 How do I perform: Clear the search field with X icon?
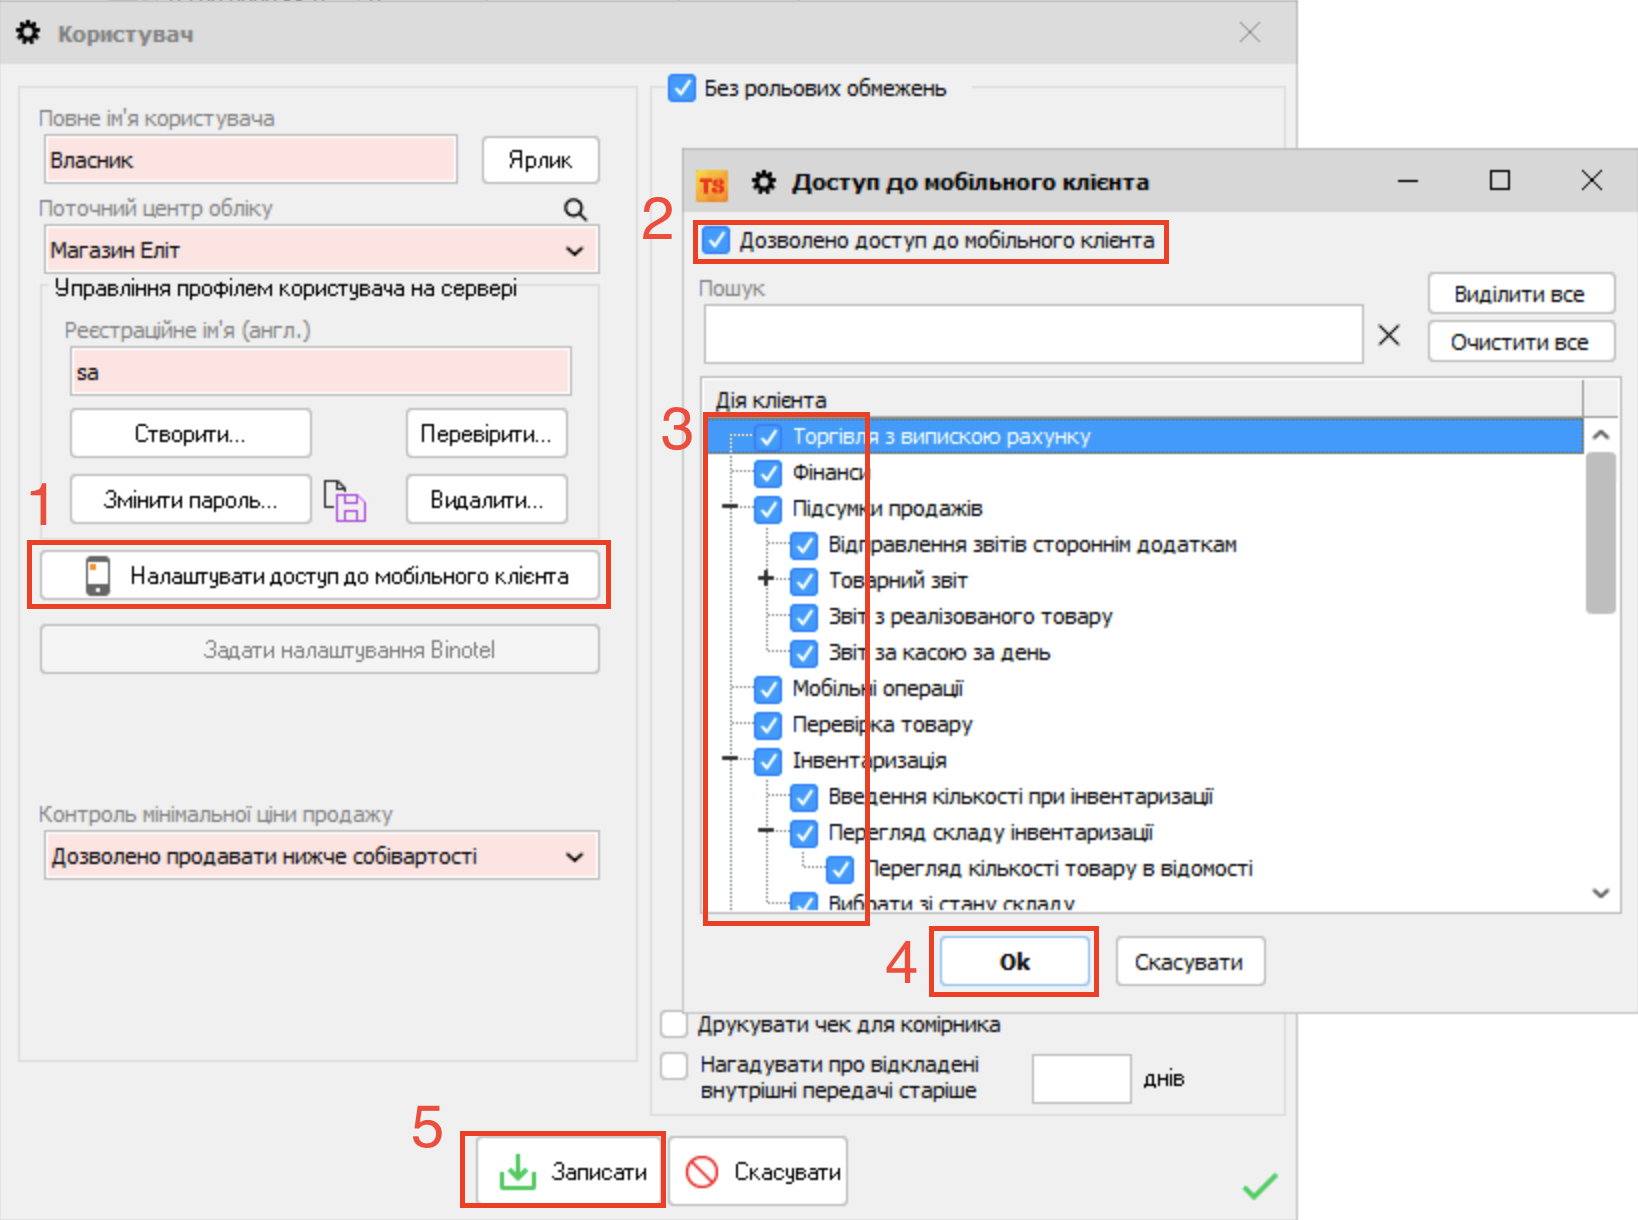(x=1388, y=335)
